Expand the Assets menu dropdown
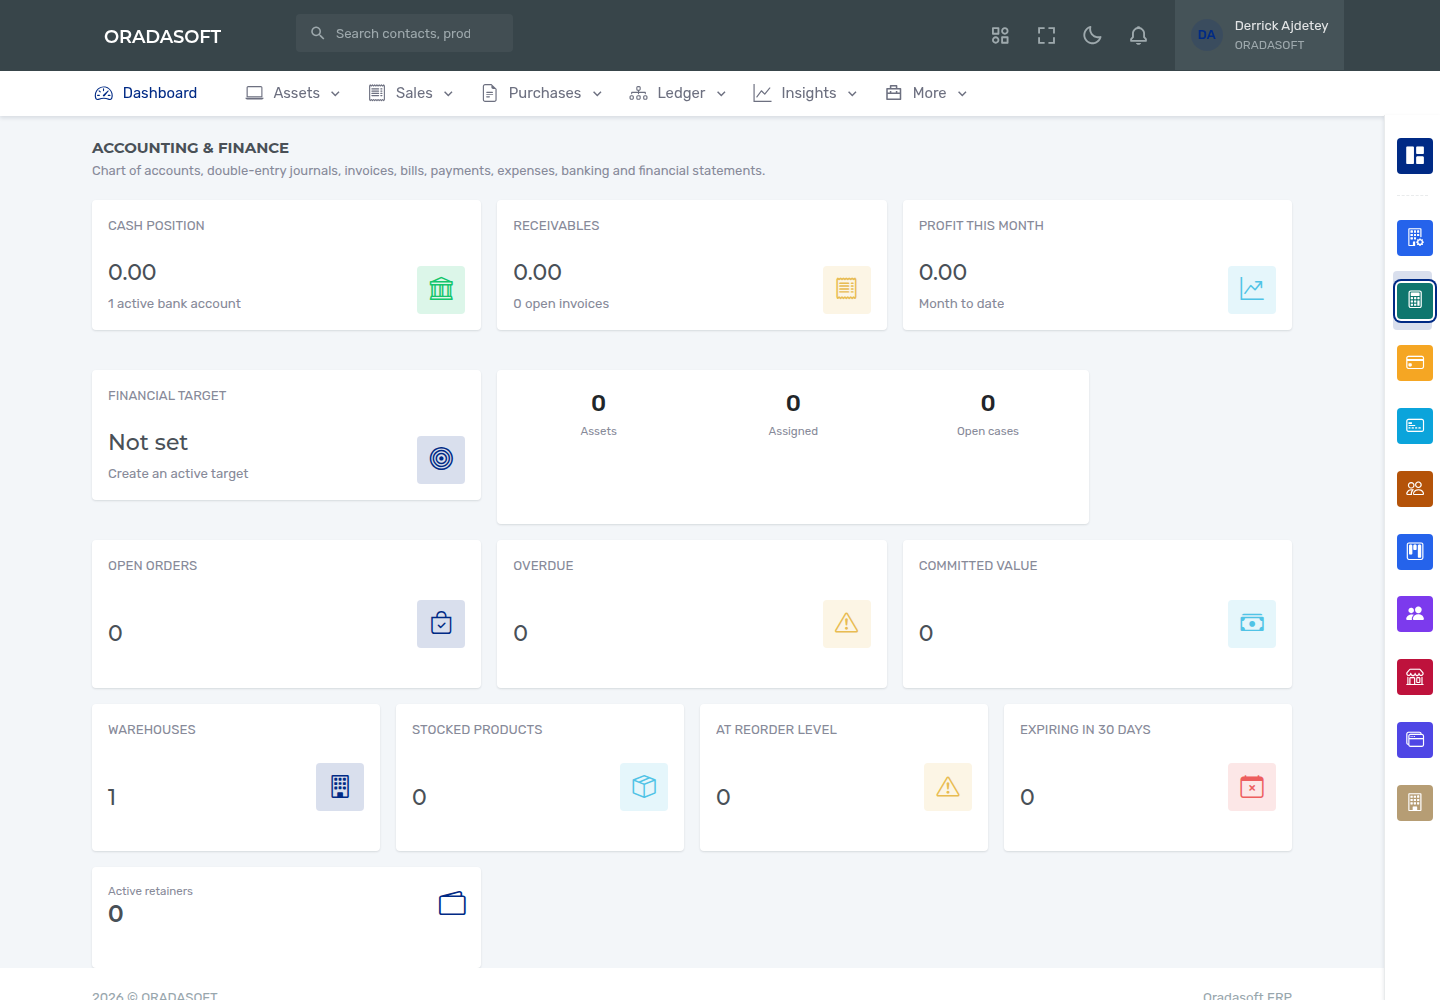The width and height of the screenshot is (1440, 1000). [x=293, y=93]
